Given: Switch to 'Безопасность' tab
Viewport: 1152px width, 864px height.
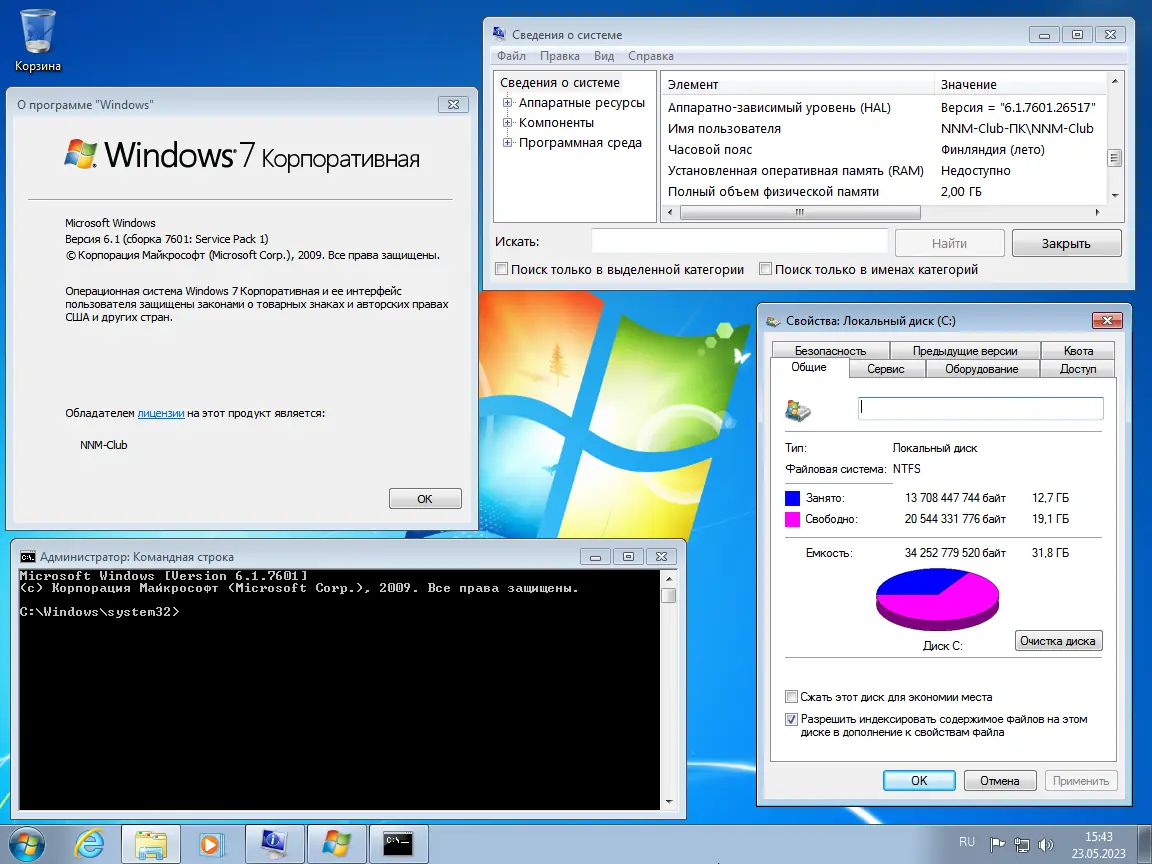Looking at the screenshot, I should pyautogui.click(x=830, y=350).
